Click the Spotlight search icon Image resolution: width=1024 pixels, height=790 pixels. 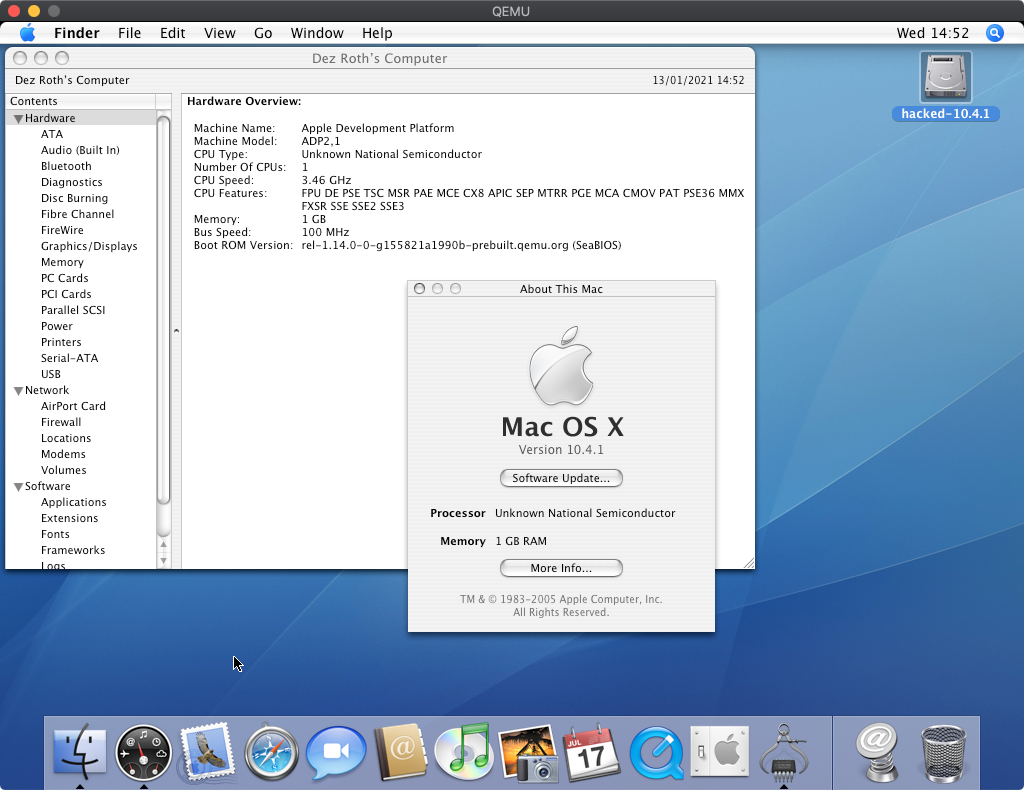tap(995, 33)
